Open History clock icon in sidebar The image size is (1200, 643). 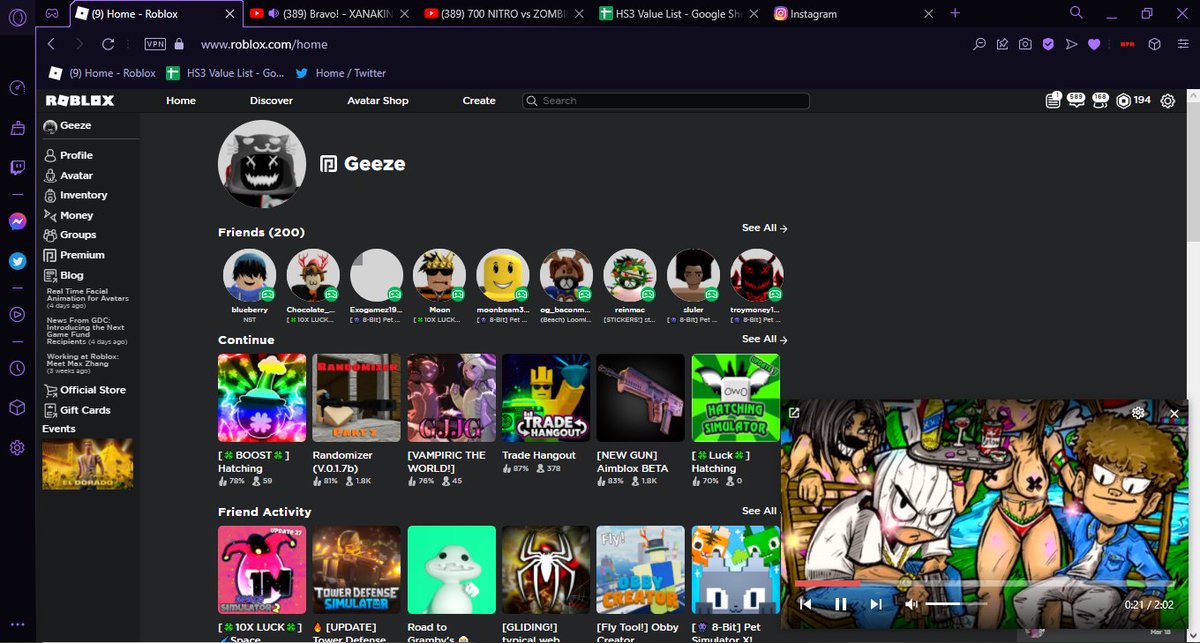point(17,368)
